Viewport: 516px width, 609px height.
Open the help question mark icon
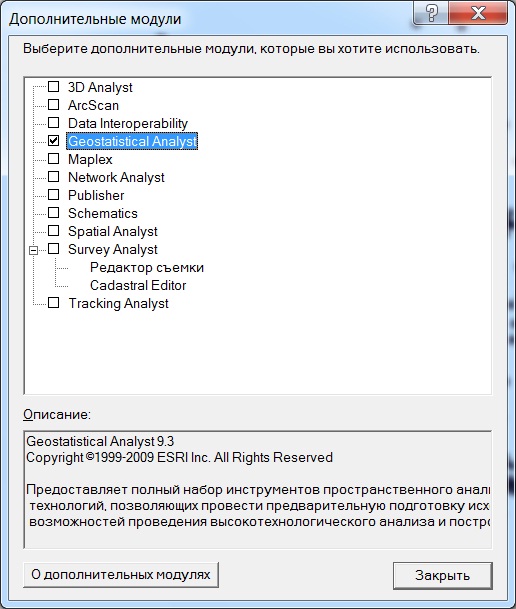(431, 13)
